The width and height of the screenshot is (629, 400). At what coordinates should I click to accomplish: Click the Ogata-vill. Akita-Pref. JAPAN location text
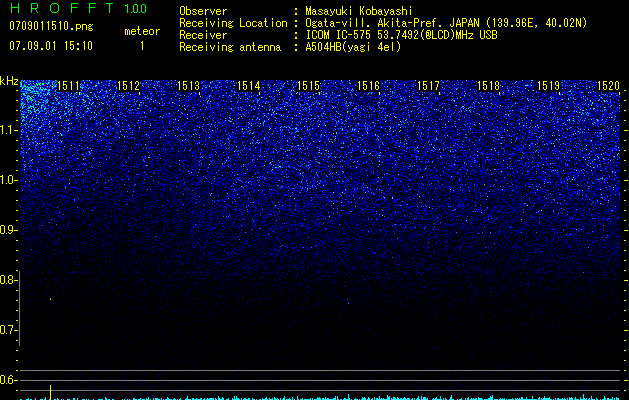(x=446, y=23)
